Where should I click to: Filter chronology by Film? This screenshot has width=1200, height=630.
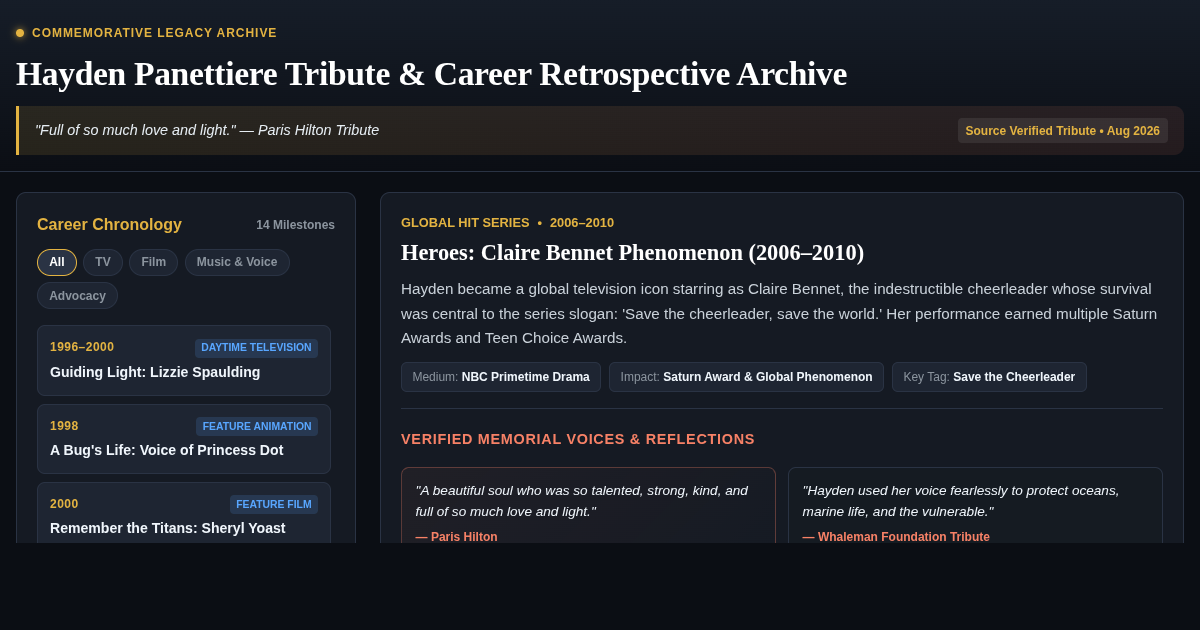point(153,262)
